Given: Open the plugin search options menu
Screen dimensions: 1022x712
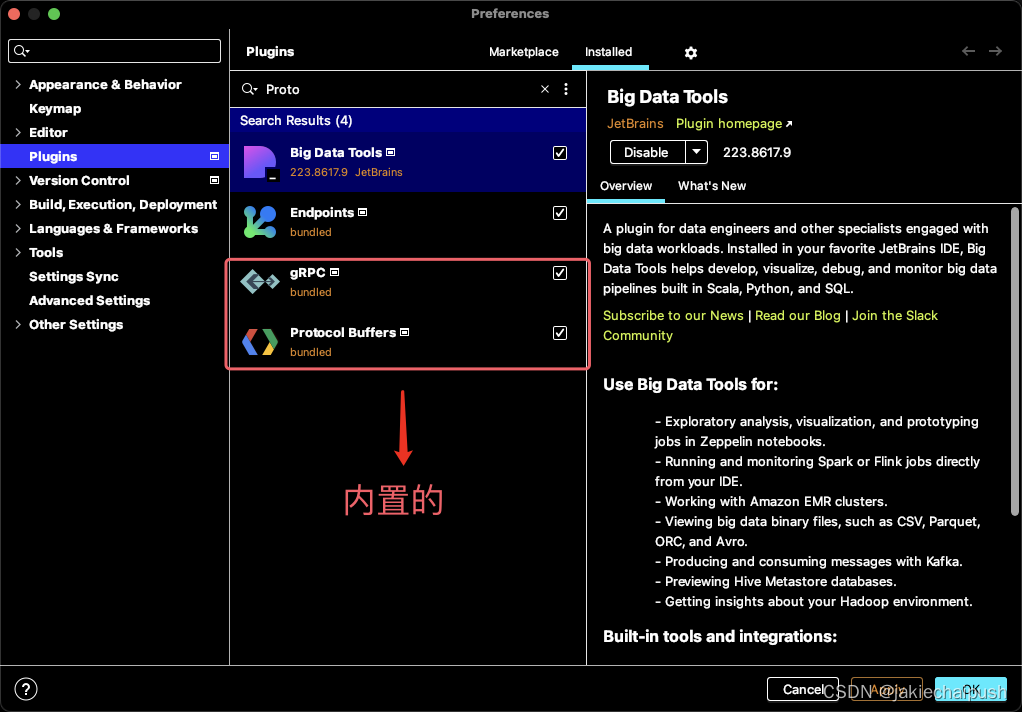Looking at the screenshot, I should pos(566,89).
